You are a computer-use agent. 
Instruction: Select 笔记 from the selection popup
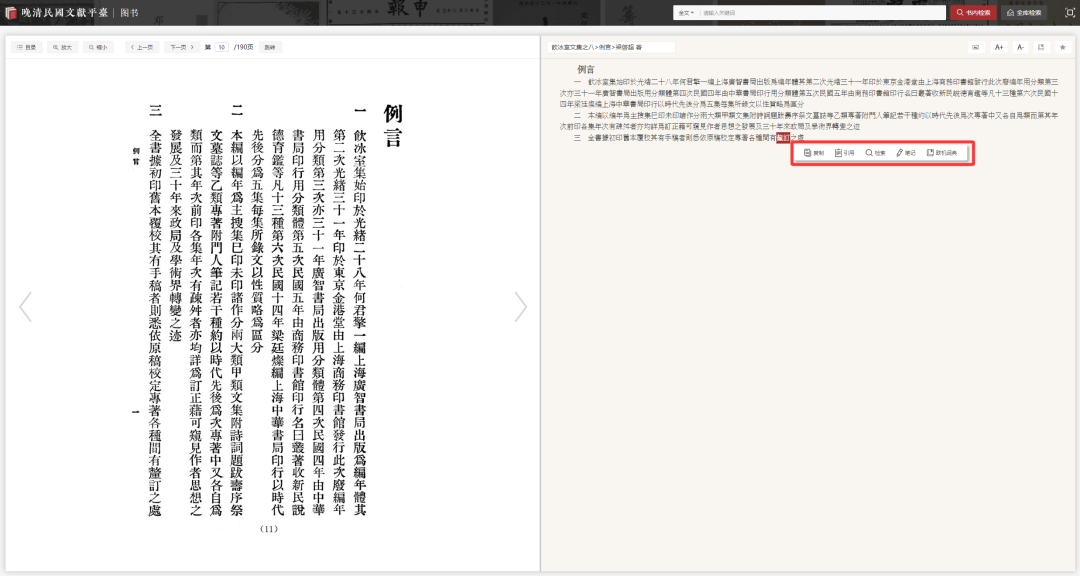pyautogui.click(x=906, y=153)
